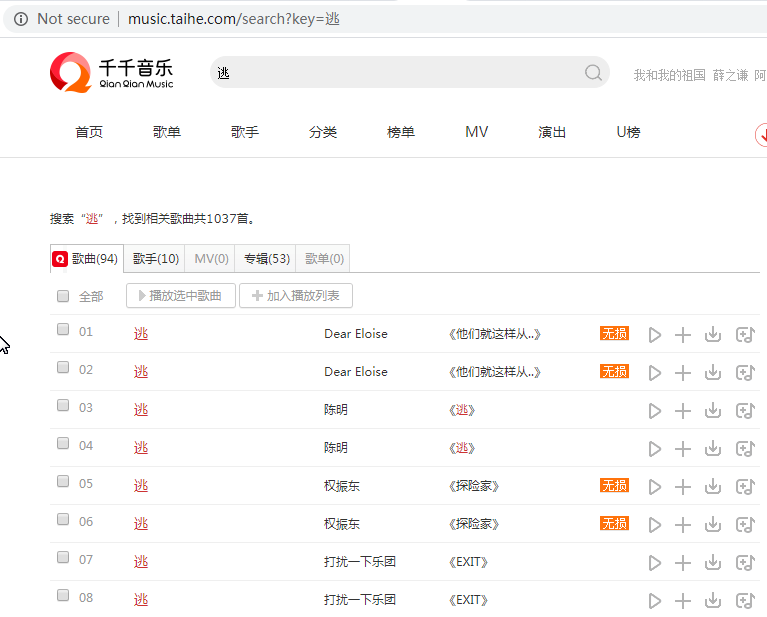Open the 专辑(53) results tab

coord(266,259)
